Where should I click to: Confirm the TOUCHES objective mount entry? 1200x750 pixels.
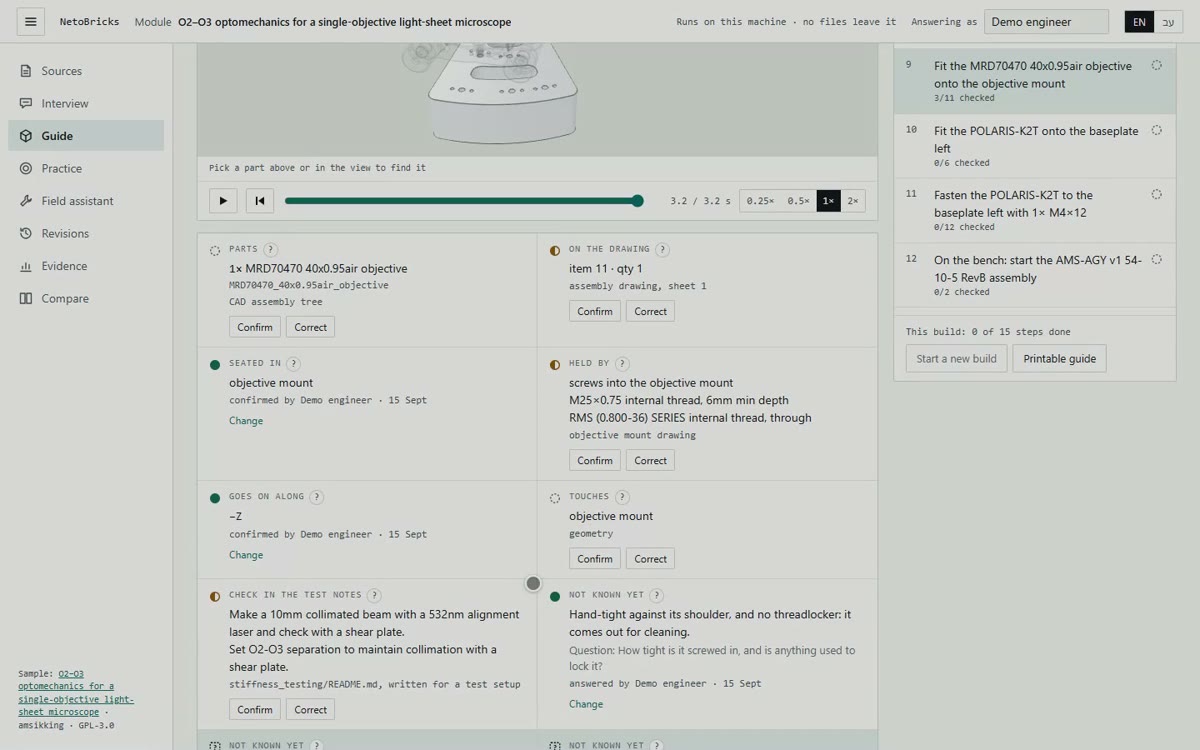(x=594, y=559)
